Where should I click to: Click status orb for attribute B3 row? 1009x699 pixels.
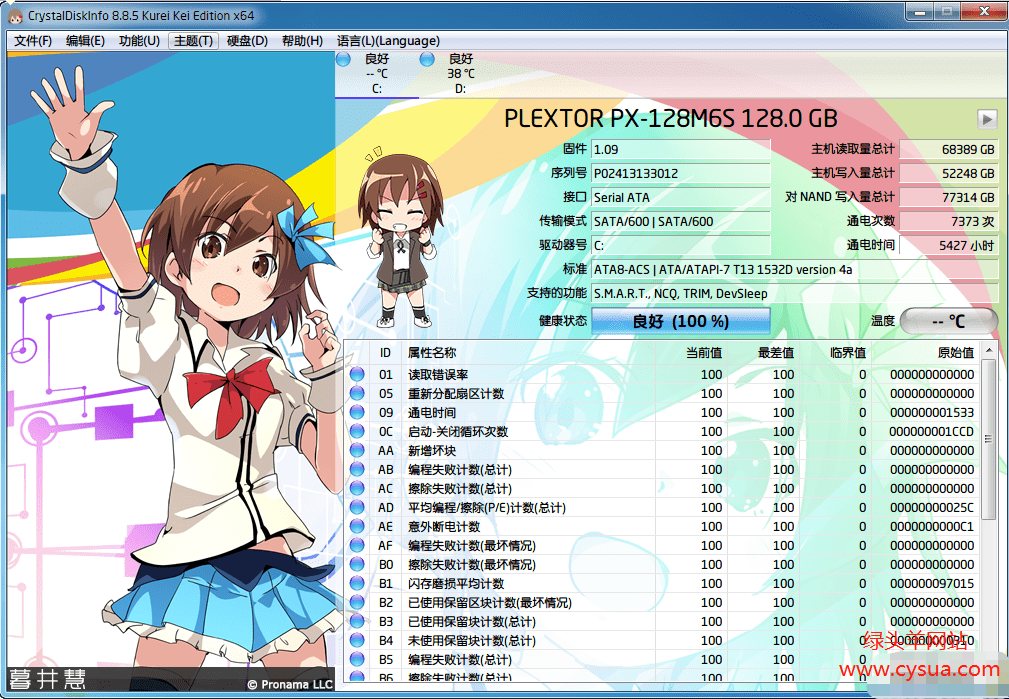pyautogui.click(x=357, y=621)
